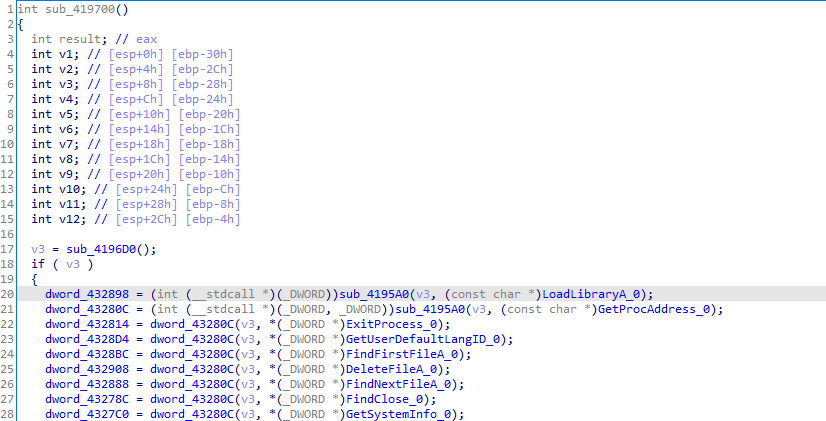
Task: Click sub_4195A0 call on line 21
Action: tap(430, 309)
